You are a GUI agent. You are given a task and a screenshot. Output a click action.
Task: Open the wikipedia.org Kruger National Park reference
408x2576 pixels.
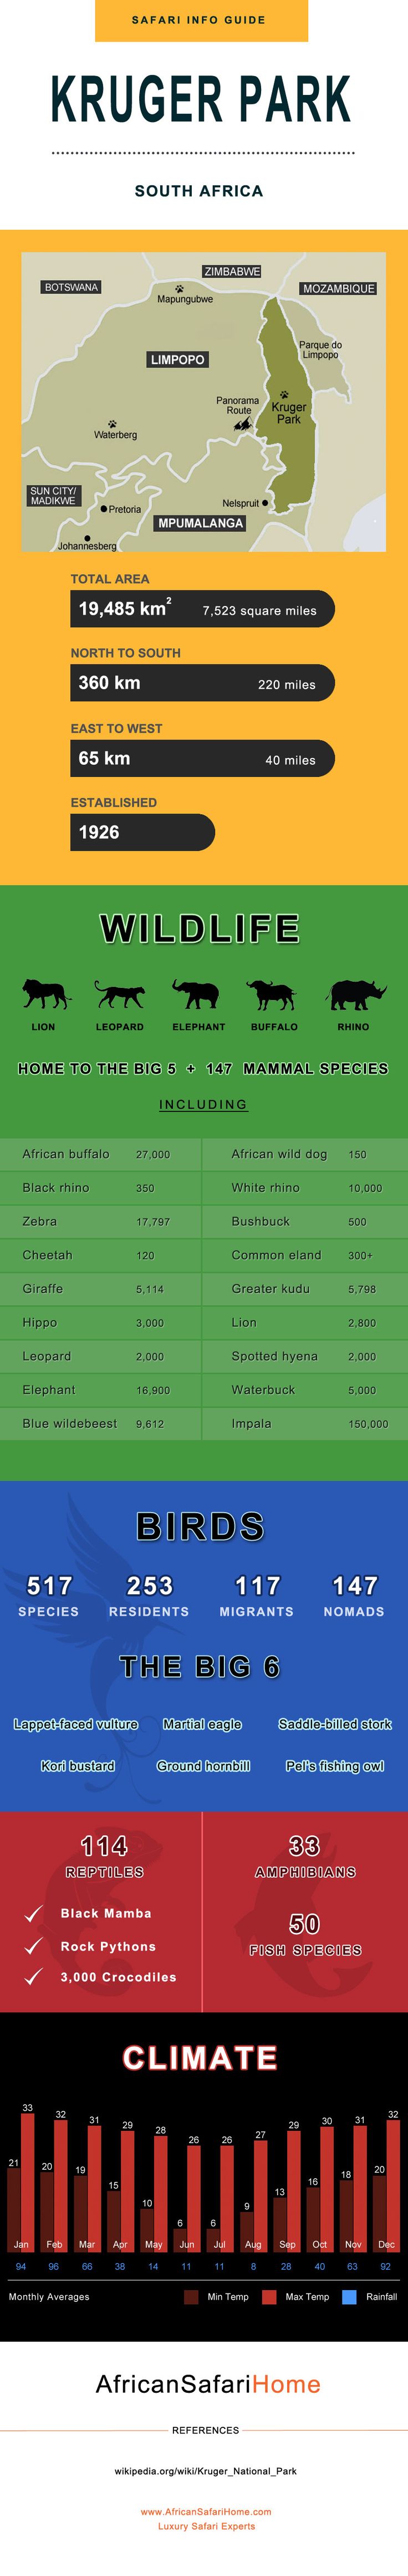click(205, 2471)
